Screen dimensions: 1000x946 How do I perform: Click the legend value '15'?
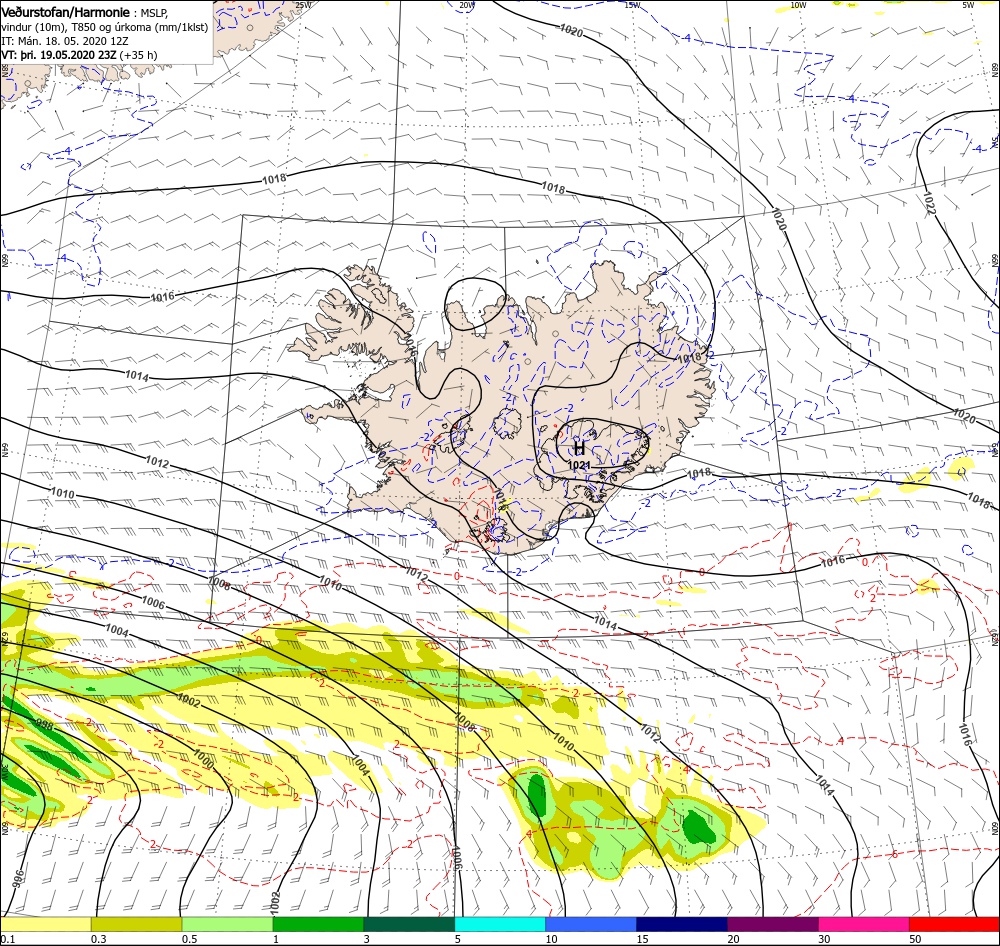642,939
